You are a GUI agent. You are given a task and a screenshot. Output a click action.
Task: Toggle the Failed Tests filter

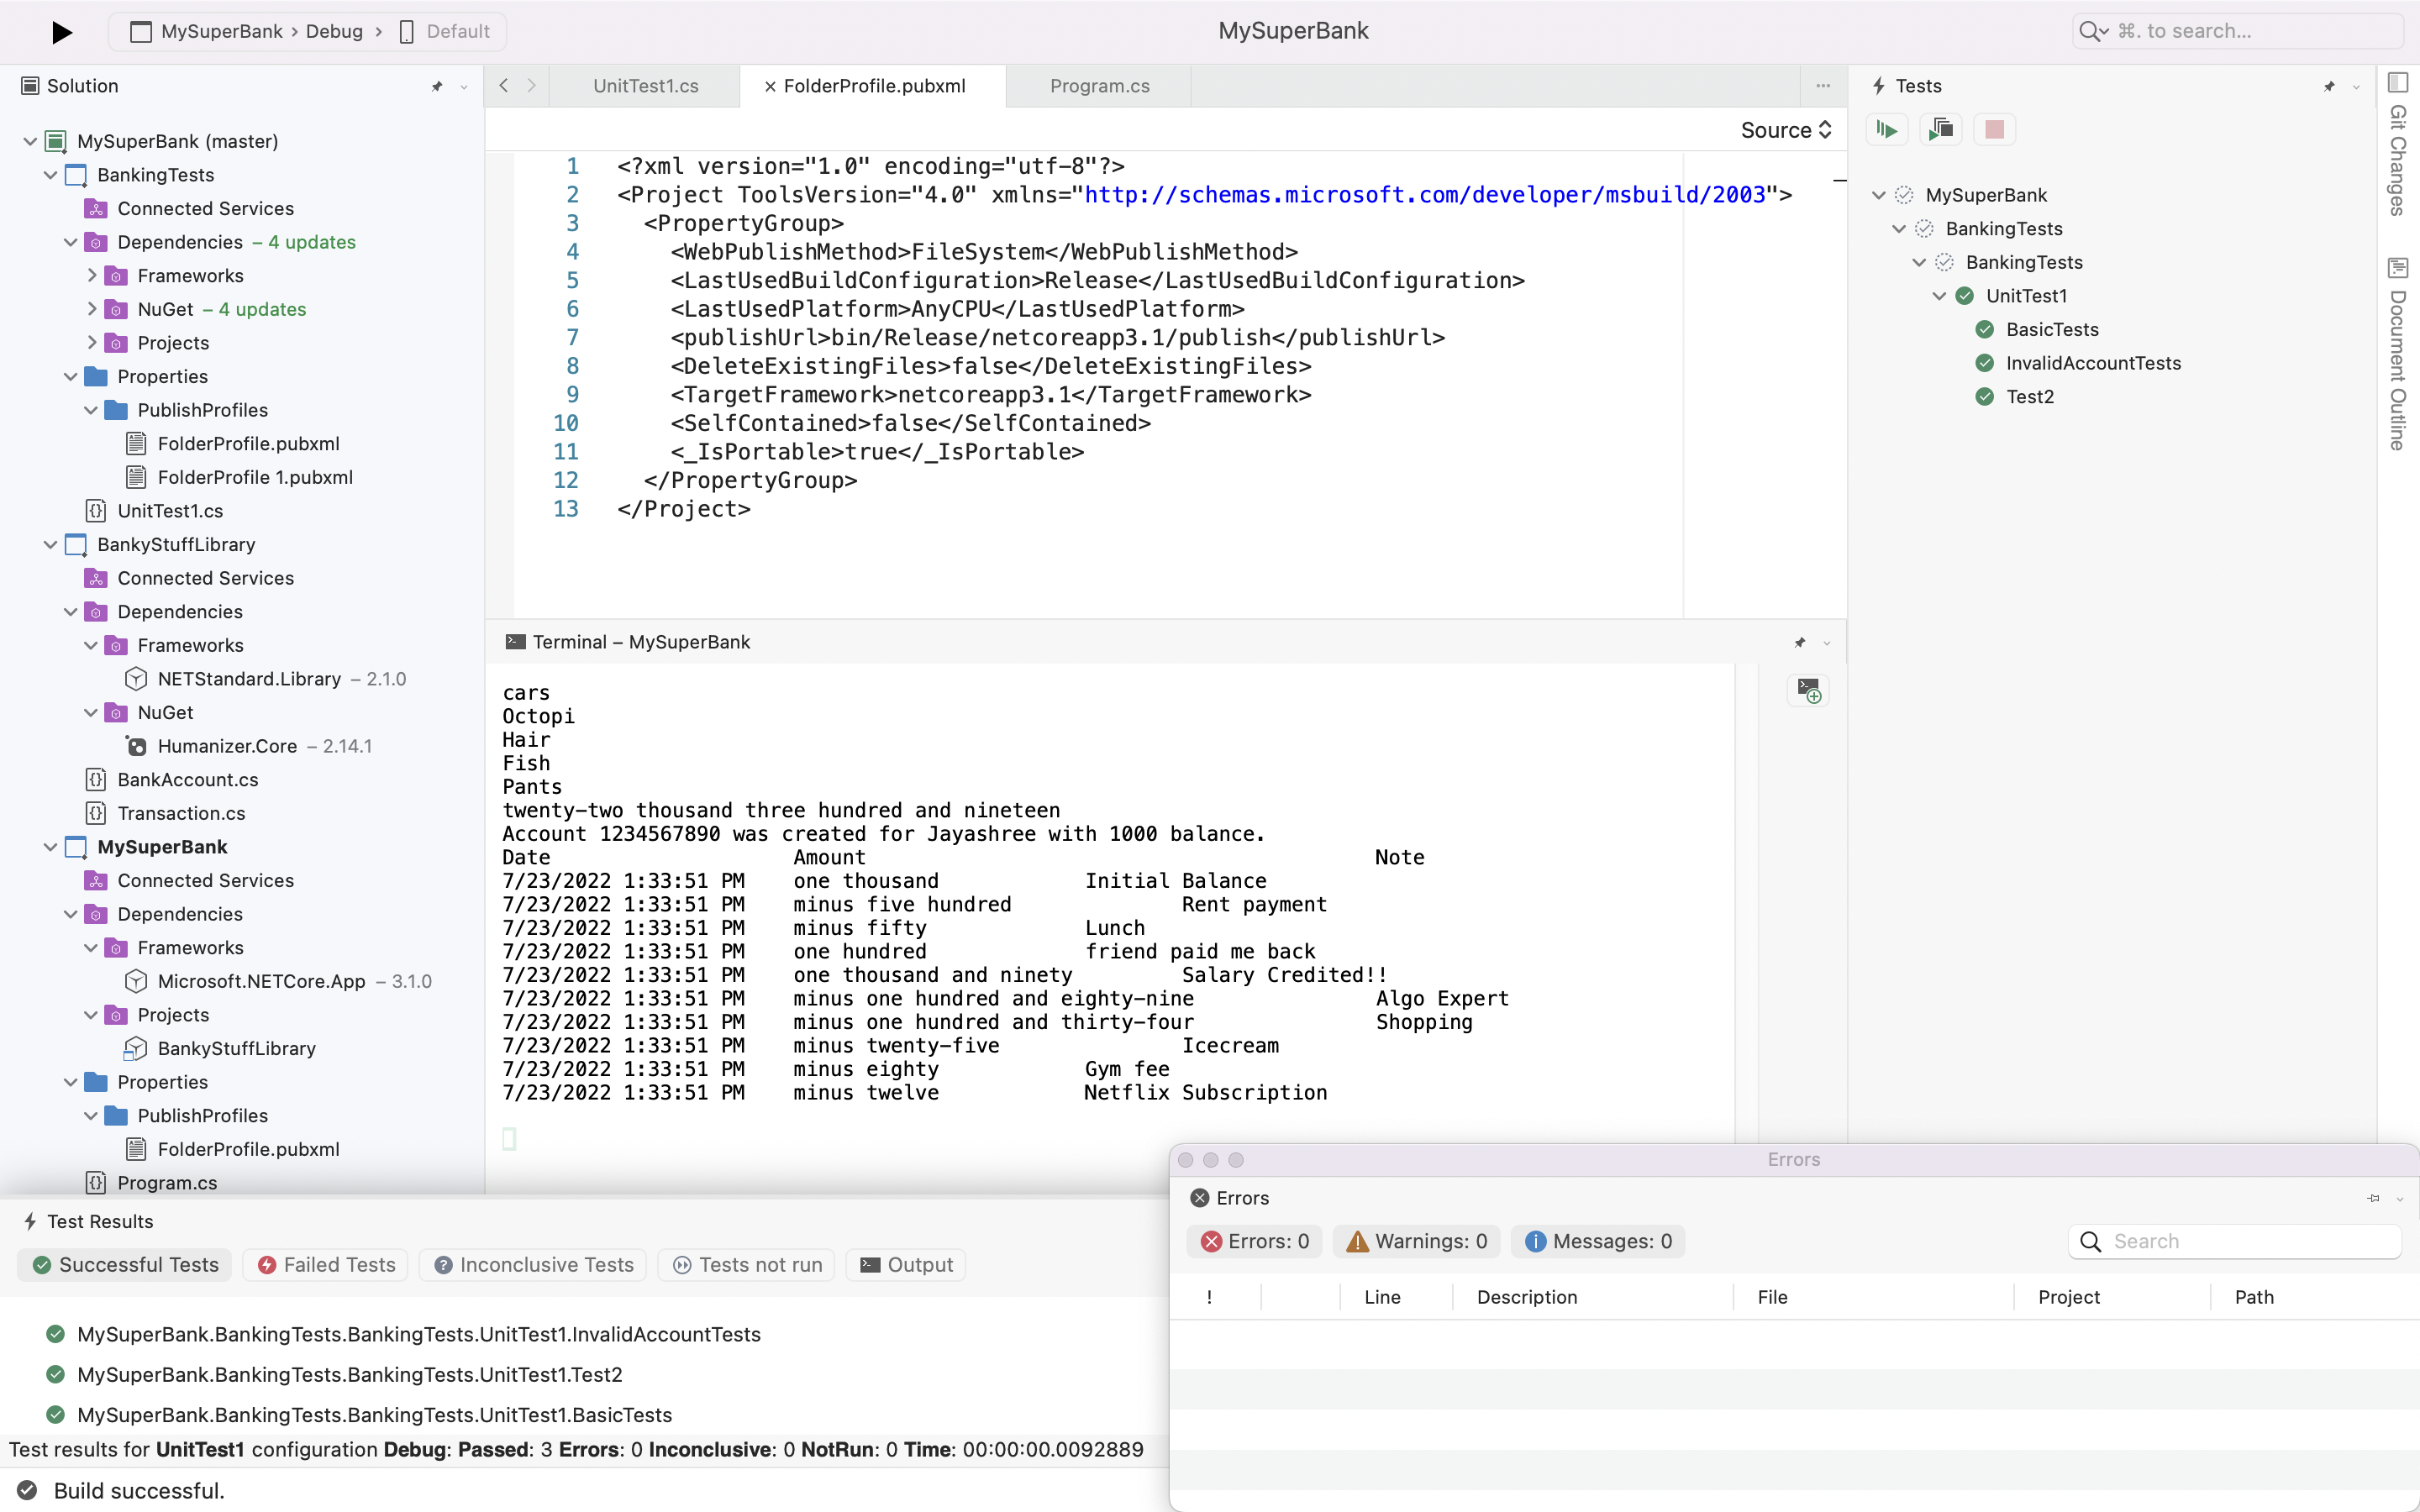click(326, 1265)
